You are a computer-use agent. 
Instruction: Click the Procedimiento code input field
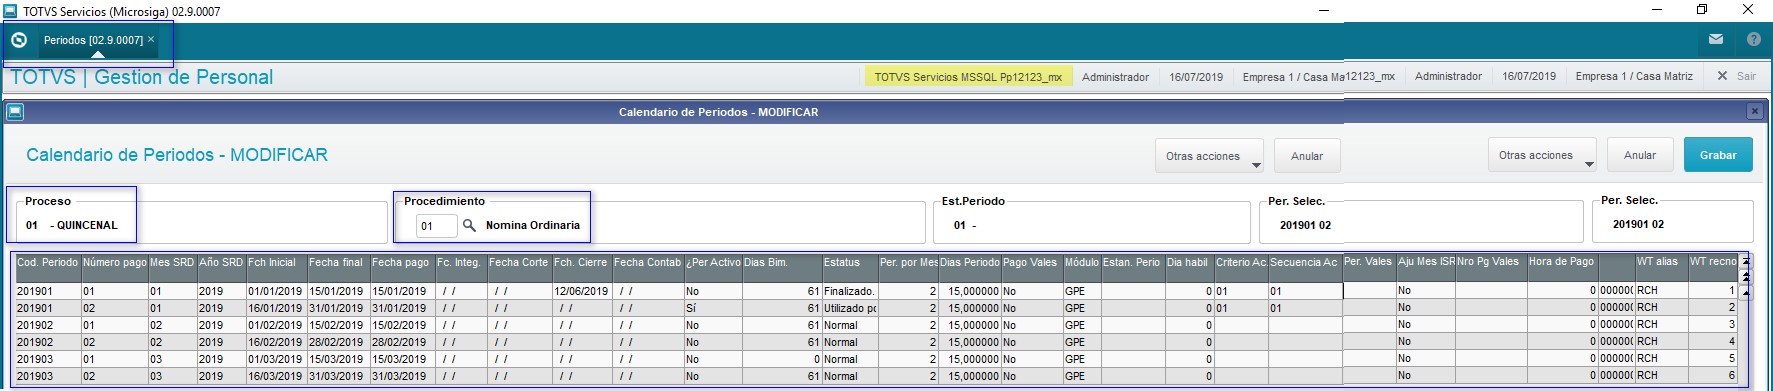[436, 226]
